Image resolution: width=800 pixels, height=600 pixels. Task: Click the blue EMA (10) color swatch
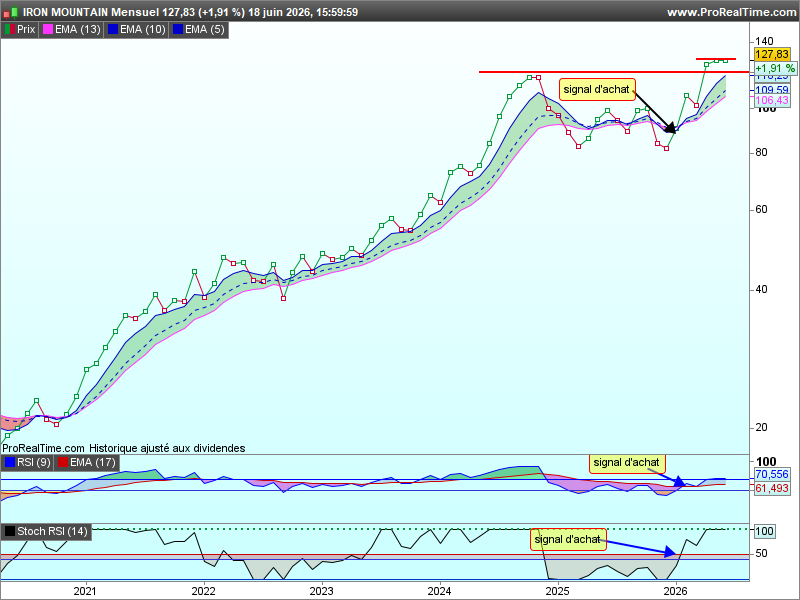[113, 30]
